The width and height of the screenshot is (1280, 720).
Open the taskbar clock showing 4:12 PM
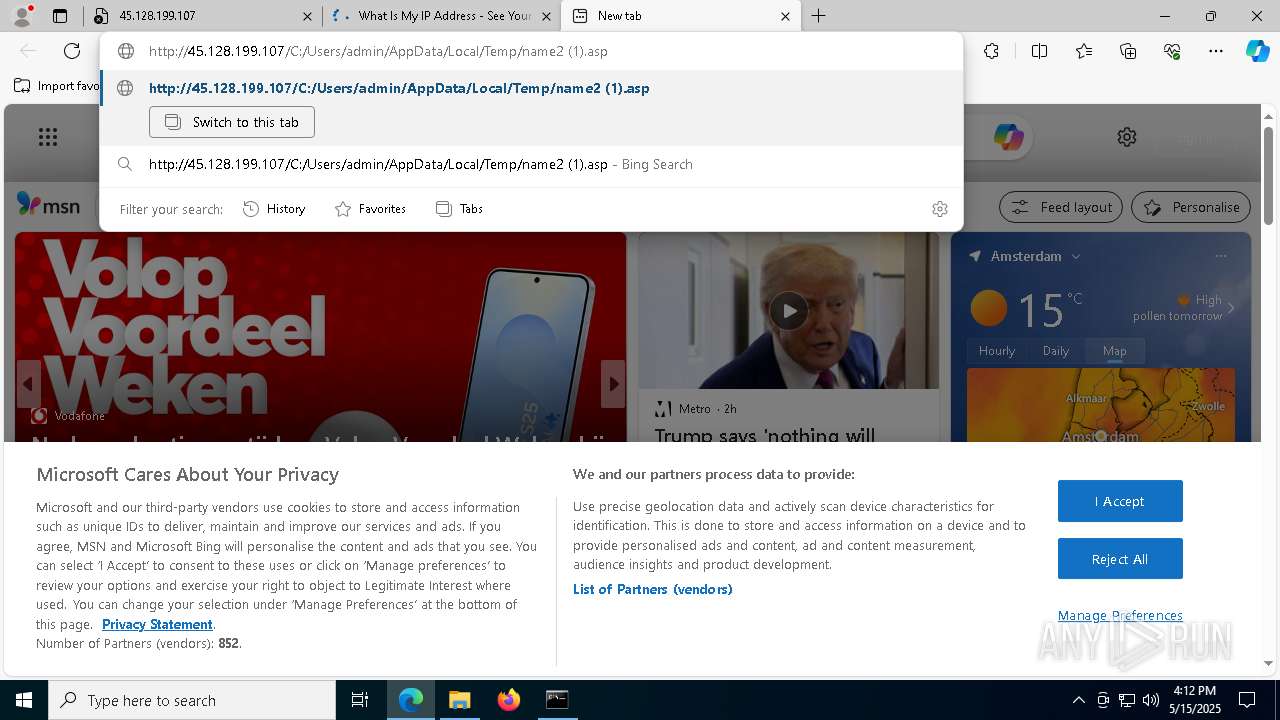pyautogui.click(x=1194, y=700)
